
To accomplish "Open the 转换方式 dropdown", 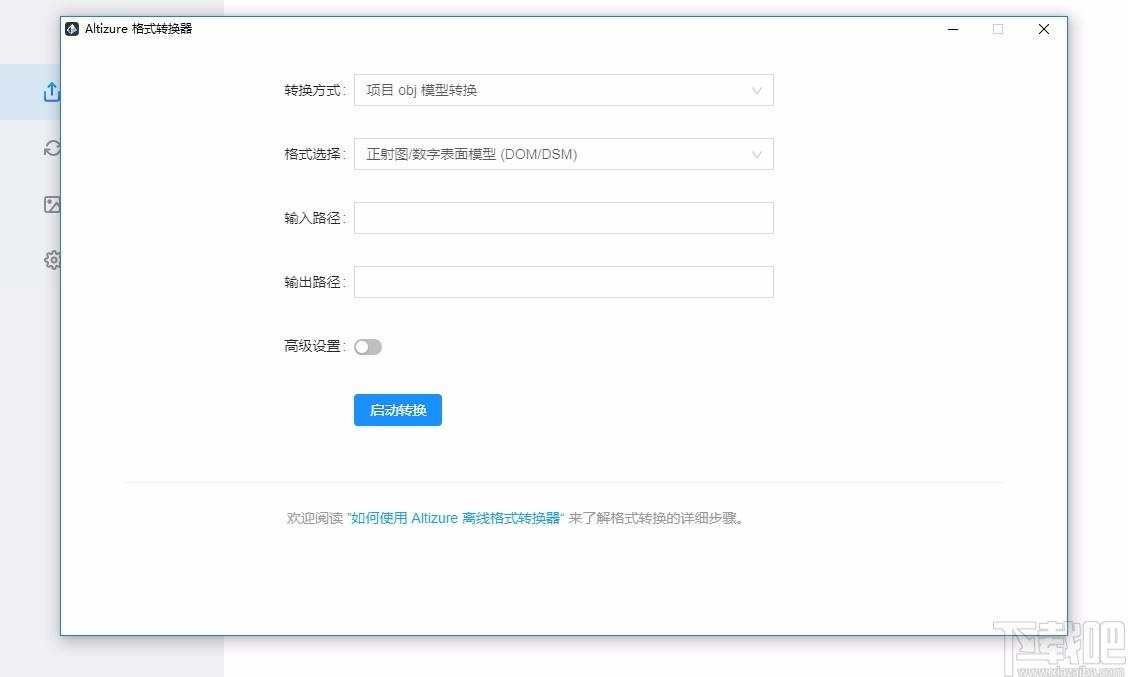I will click(x=563, y=90).
